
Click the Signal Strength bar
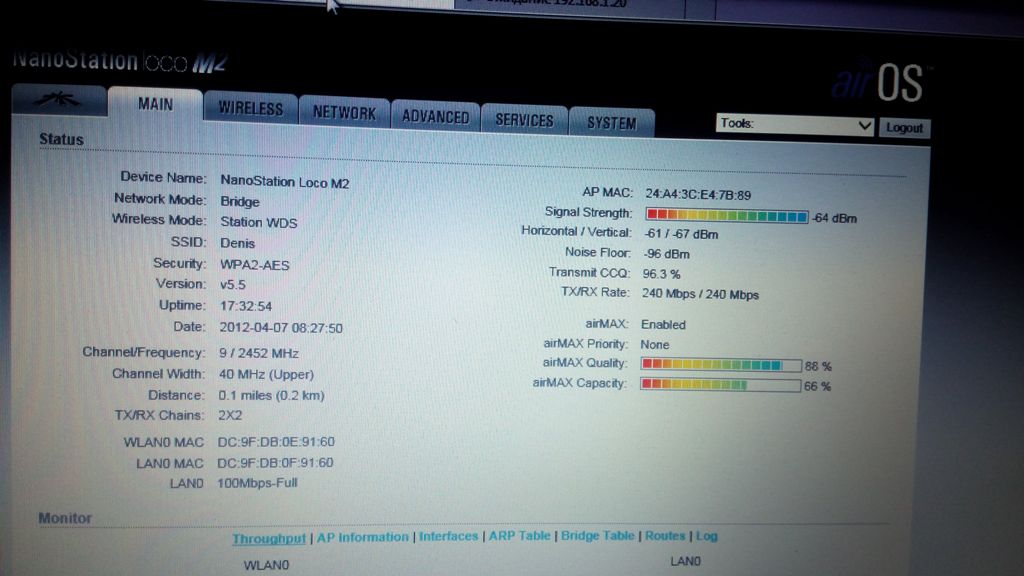coord(727,216)
